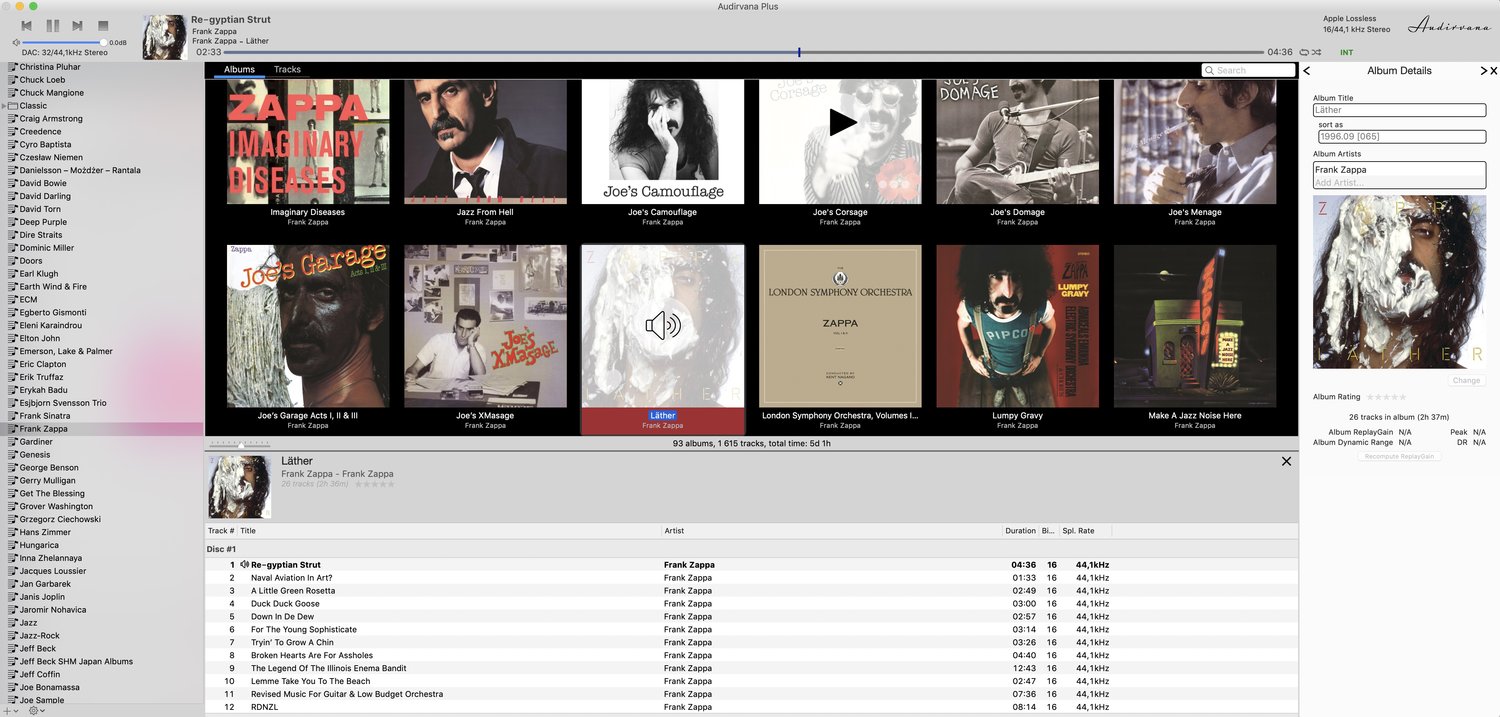Select Joe's Garage Acts I, II & III cover
This screenshot has height=717, width=1500.
(x=308, y=326)
